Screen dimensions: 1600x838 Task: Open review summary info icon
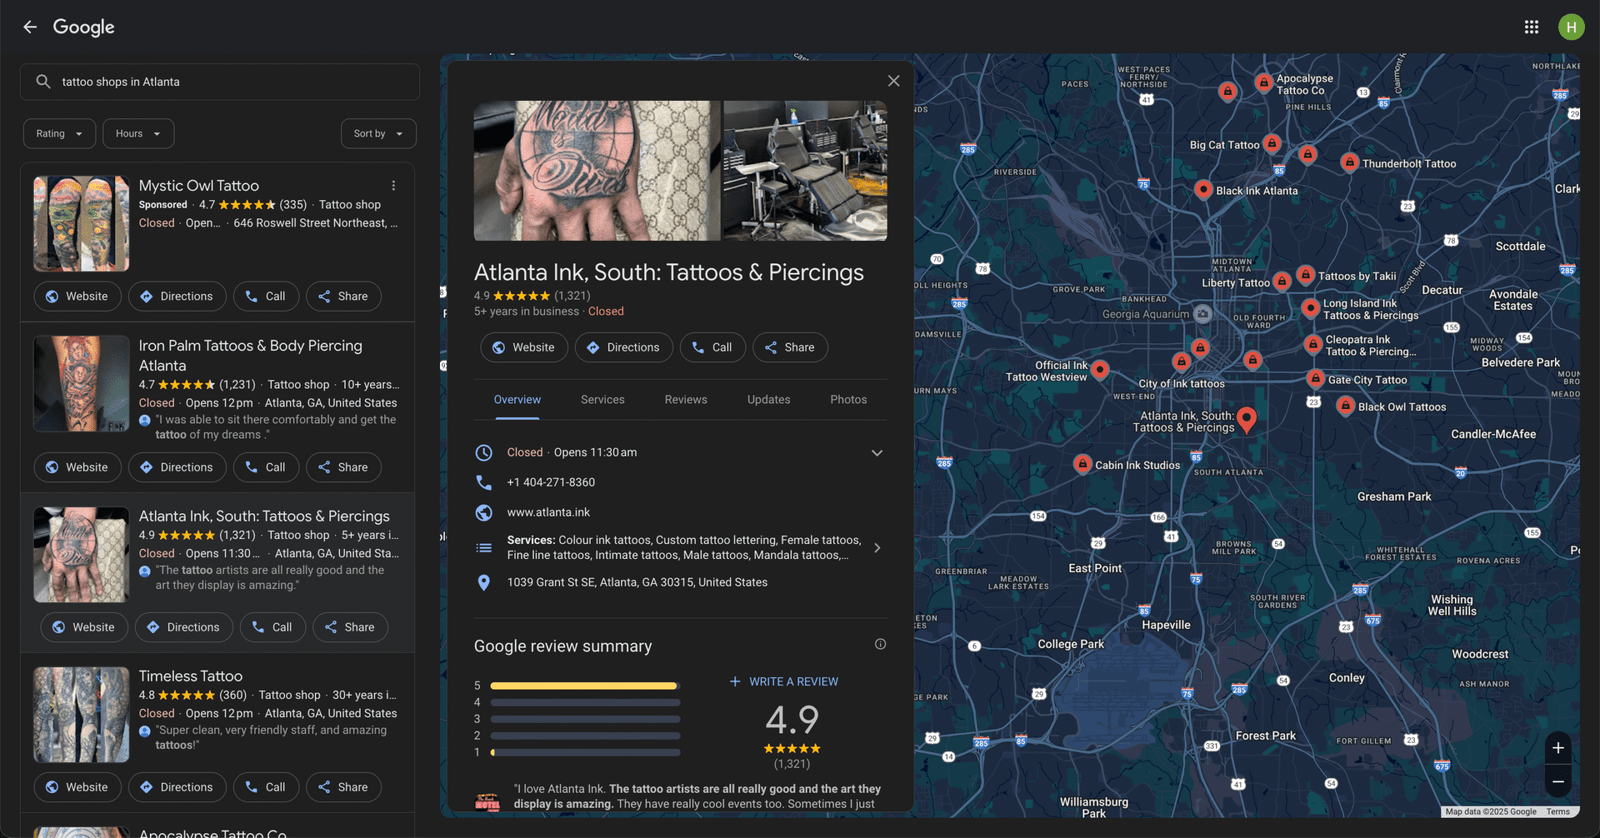tap(880, 644)
